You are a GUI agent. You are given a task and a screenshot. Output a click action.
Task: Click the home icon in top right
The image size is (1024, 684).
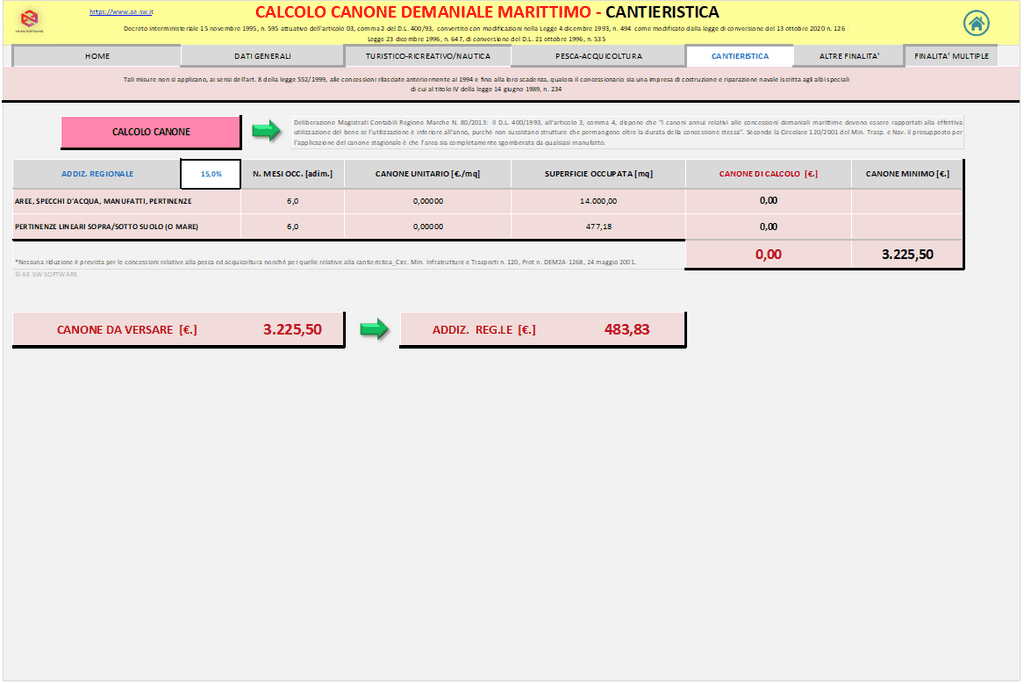(x=976, y=23)
